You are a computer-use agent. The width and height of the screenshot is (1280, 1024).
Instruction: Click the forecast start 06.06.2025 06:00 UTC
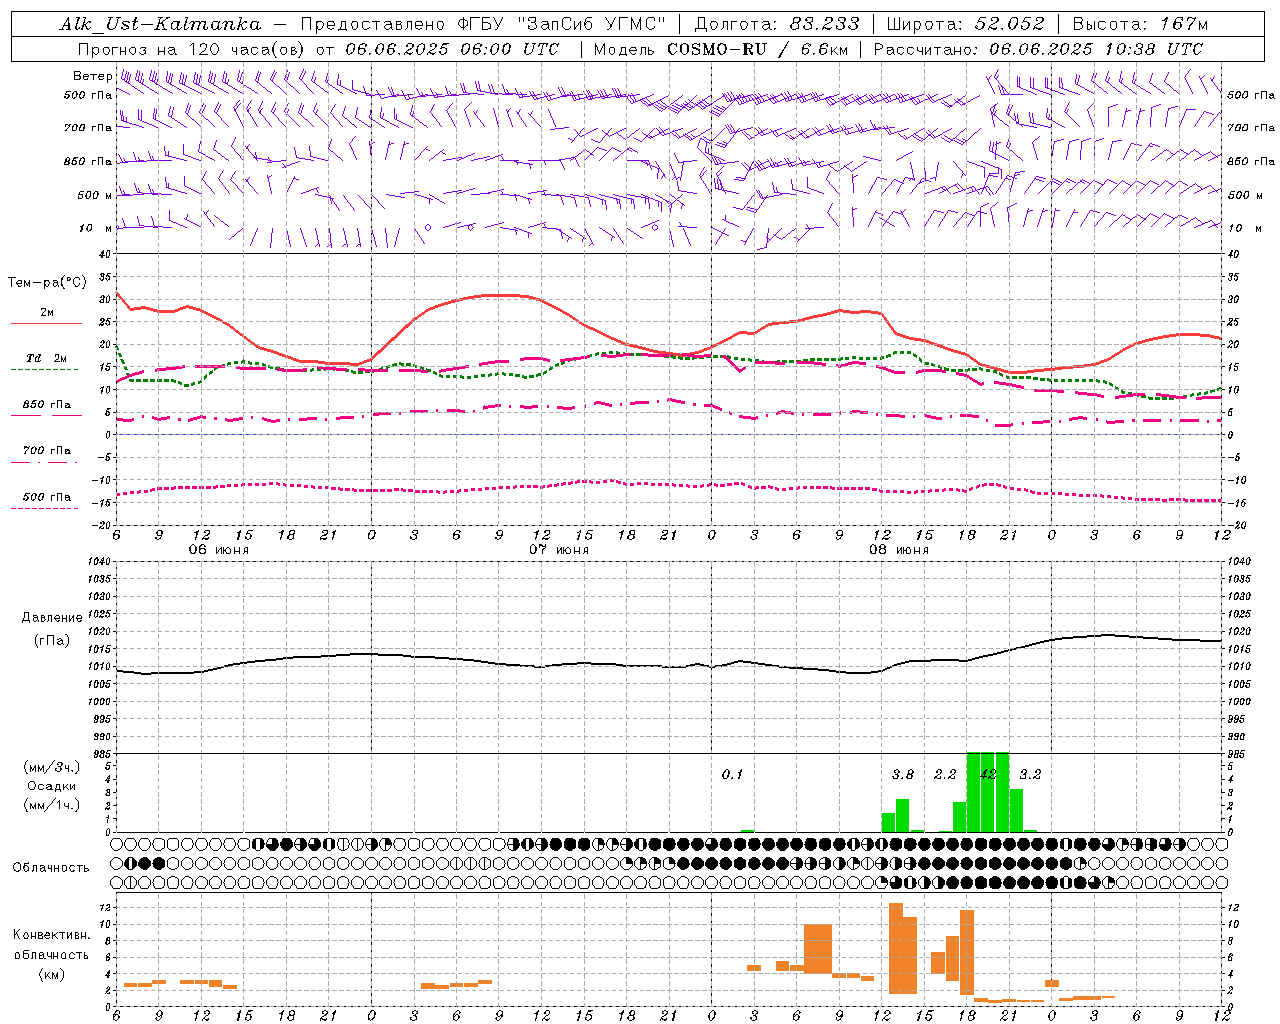point(452,49)
